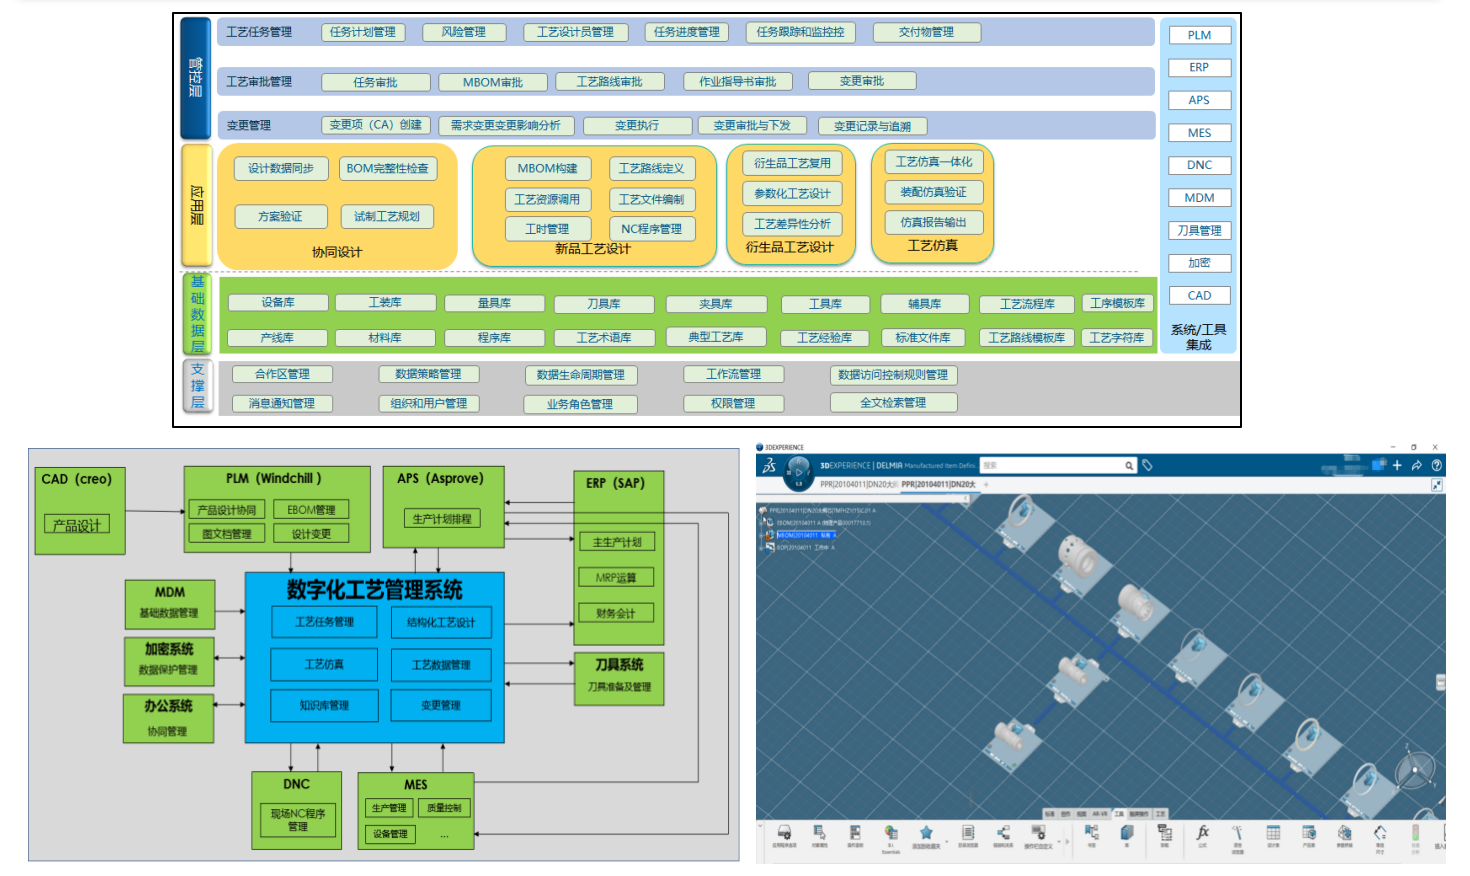
Task: Open the Help question mark icon
Action: click(1436, 465)
